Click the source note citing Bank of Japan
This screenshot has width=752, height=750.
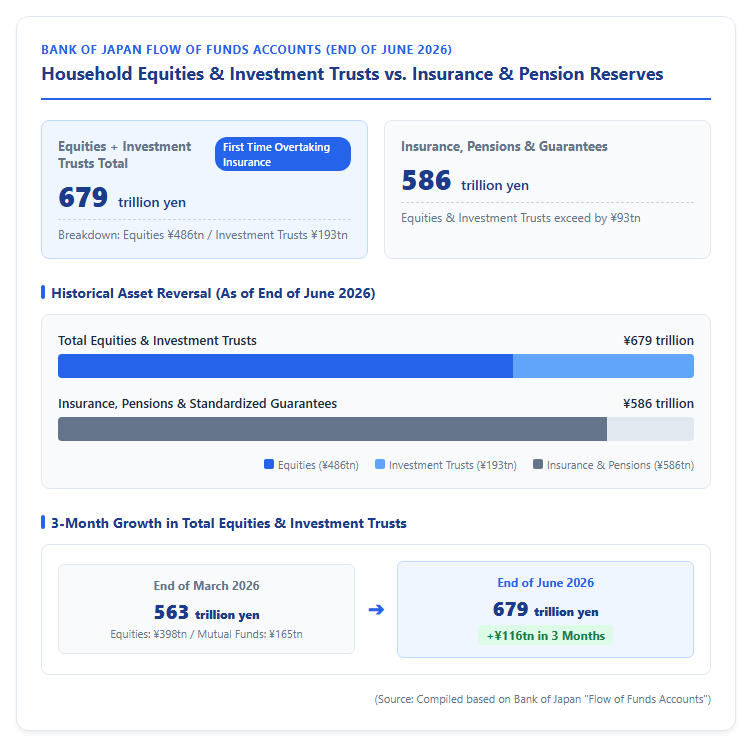tap(542, 699)
